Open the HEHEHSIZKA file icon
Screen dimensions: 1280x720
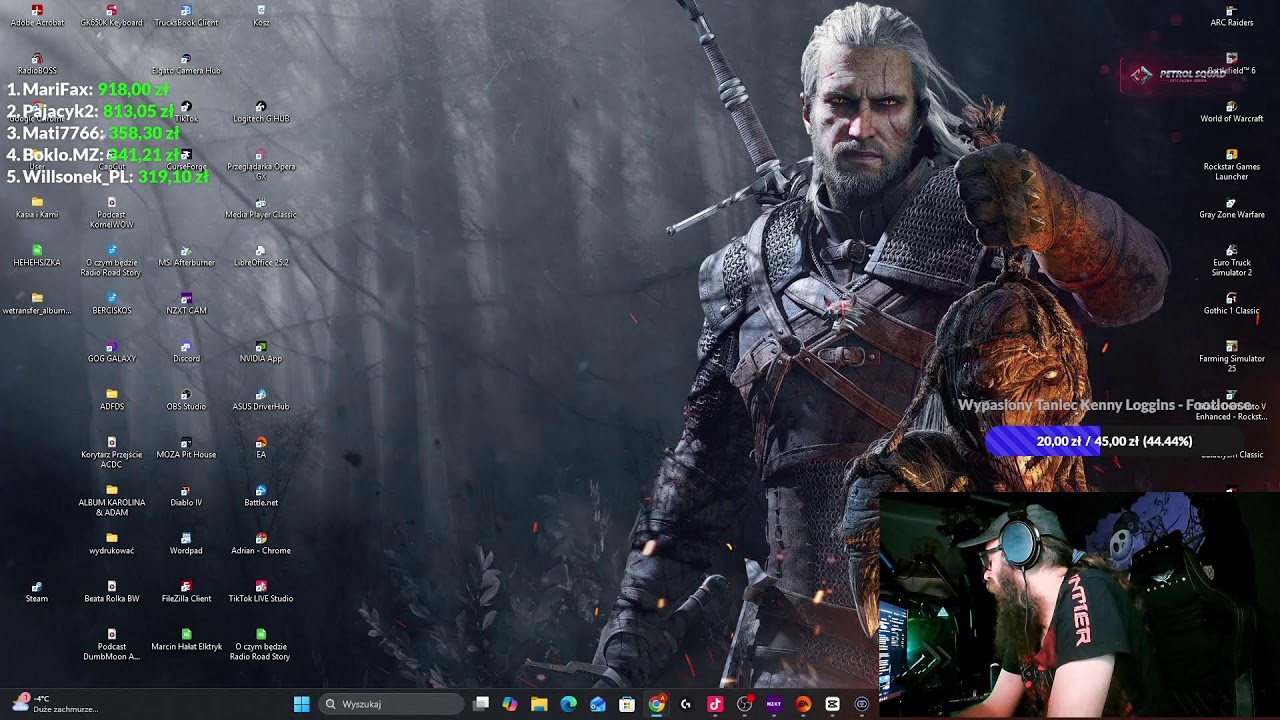[x=37, y=255]
